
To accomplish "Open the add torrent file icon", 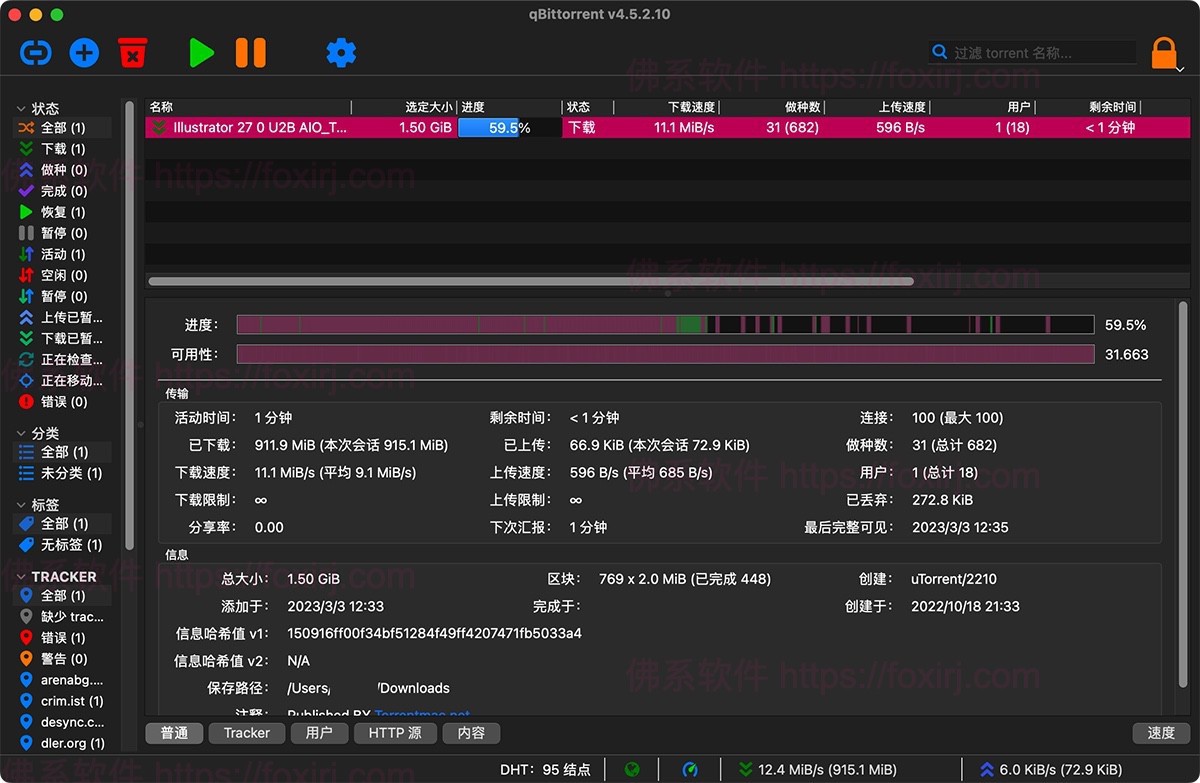I will click(84, 53).
